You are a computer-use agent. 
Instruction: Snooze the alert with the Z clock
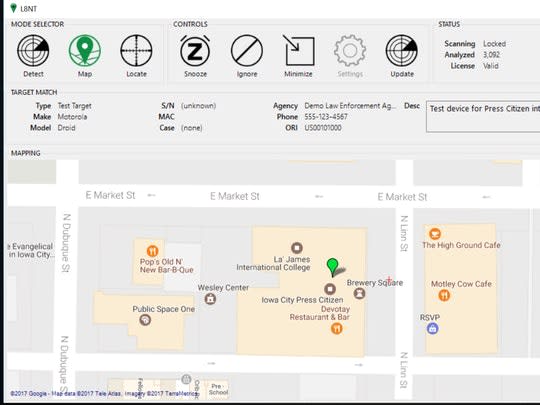click(195, 51)
